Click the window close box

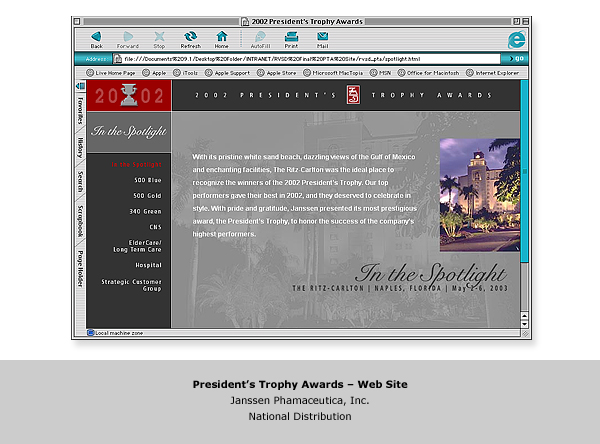[77, 21]
